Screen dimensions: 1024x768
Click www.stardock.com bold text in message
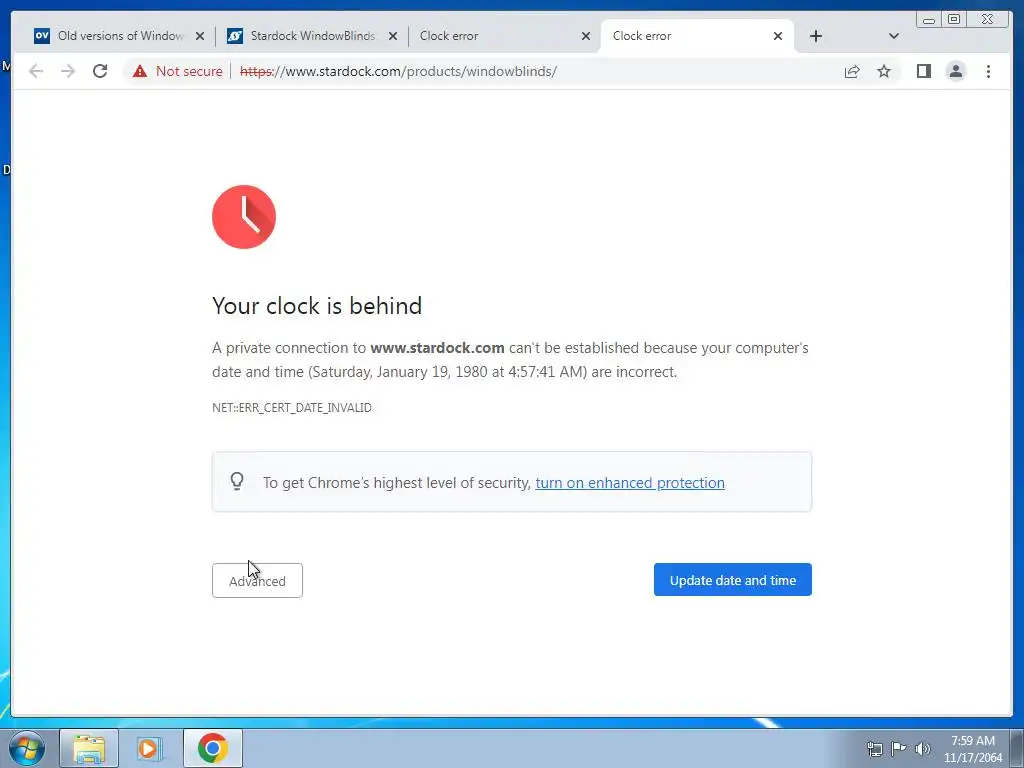pyautogui.click(x=437, y=348)
